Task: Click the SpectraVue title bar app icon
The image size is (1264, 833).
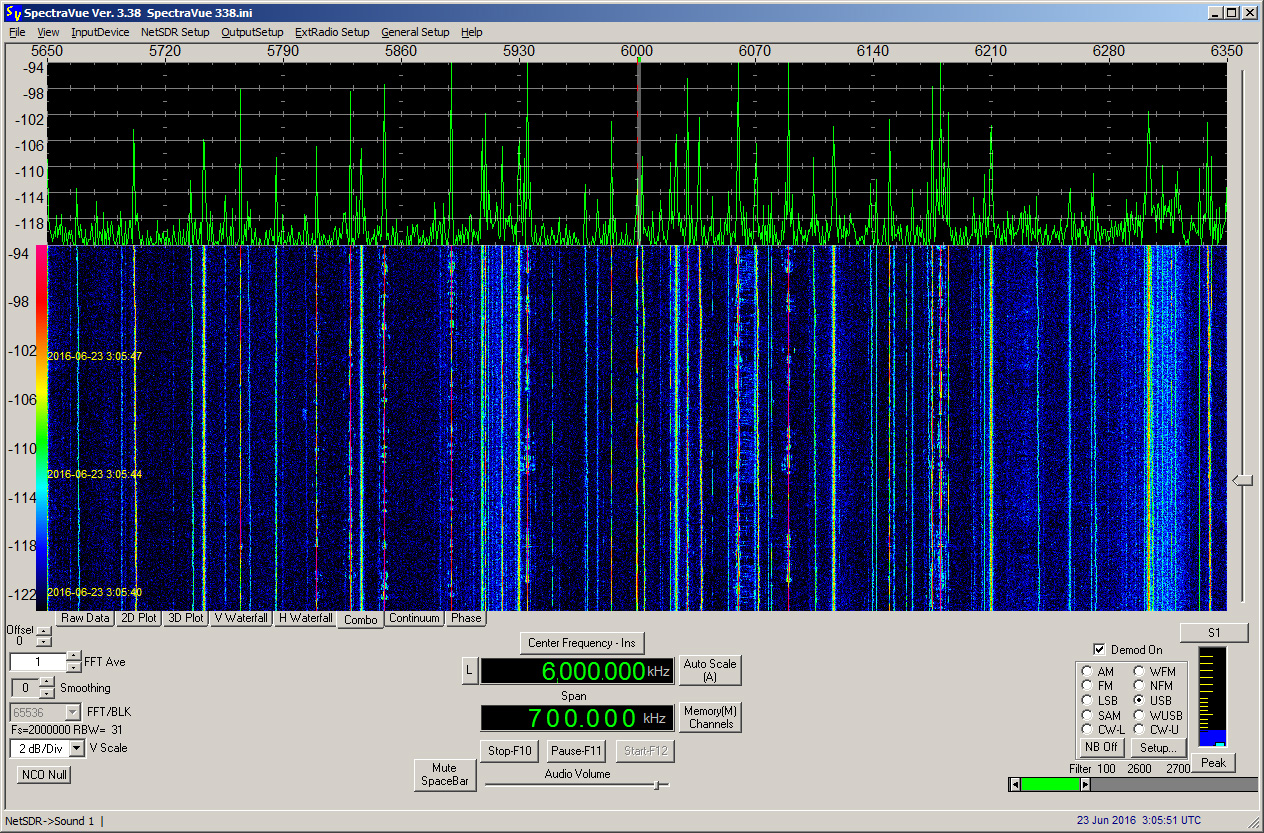Action: (12, 12)
